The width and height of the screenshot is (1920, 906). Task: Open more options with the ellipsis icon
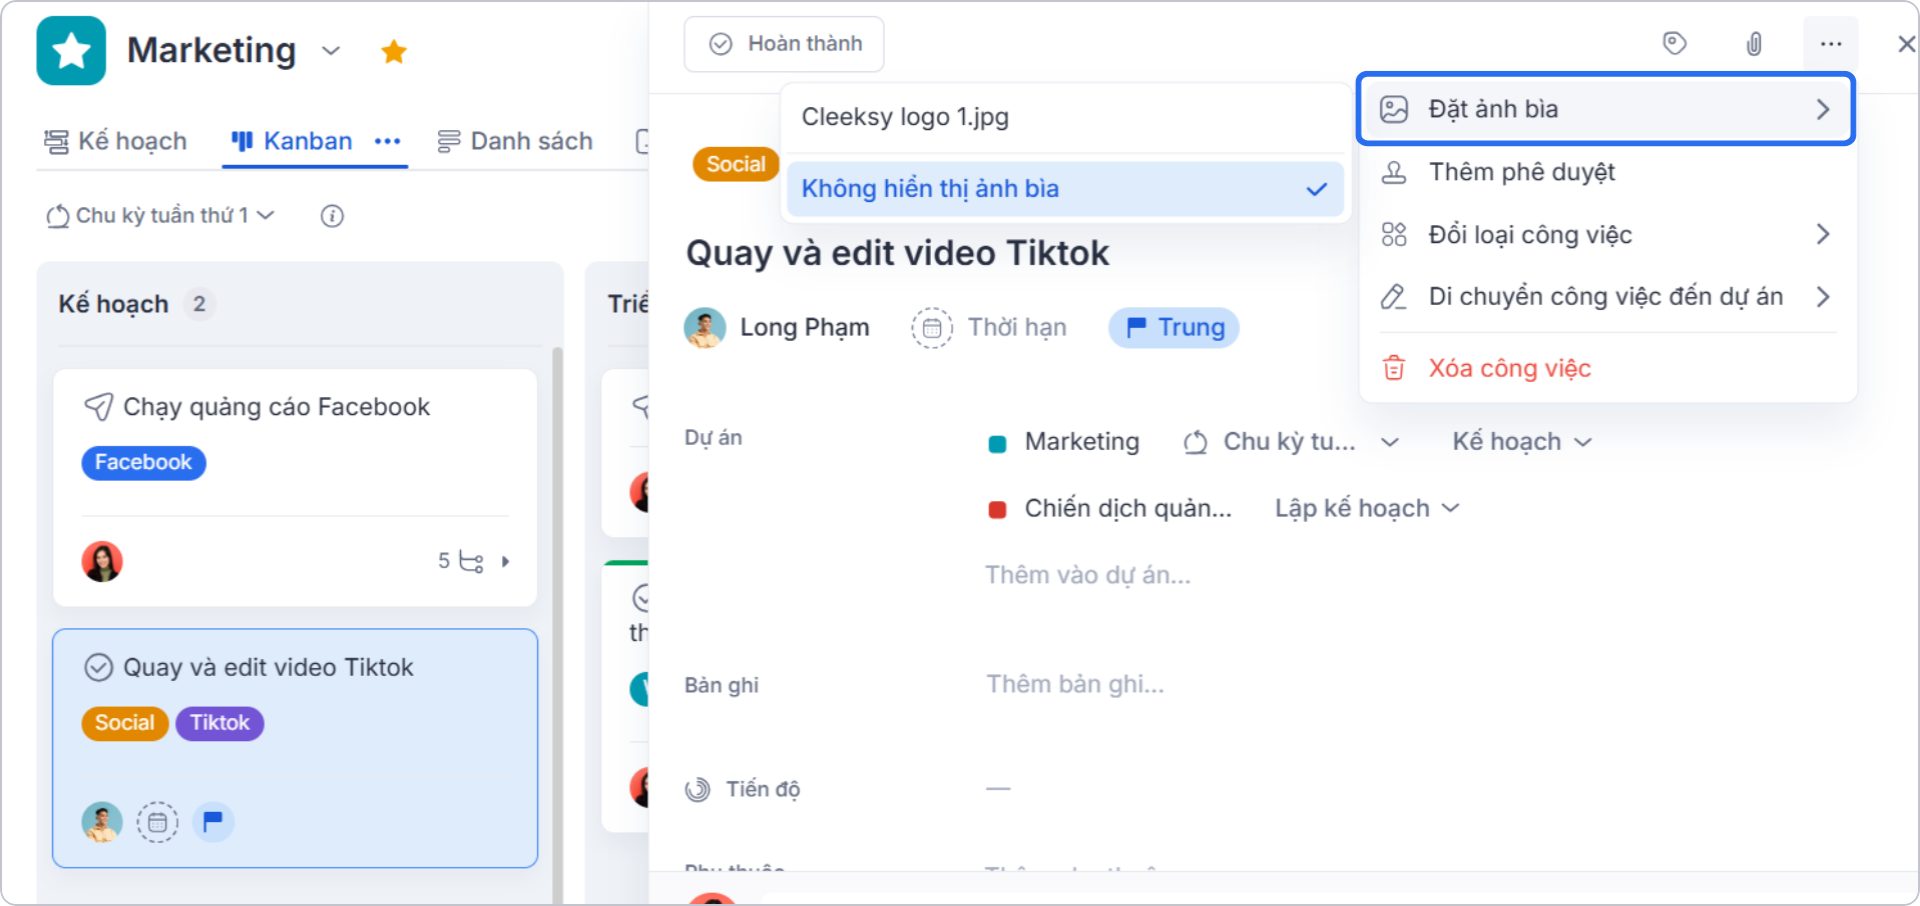point(1831,43)
